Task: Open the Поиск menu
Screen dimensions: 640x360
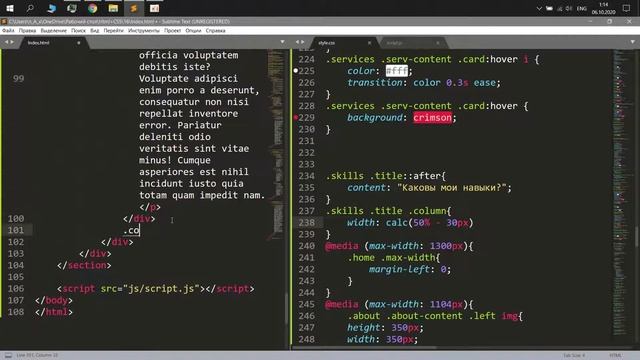Action: pos(78,31)
